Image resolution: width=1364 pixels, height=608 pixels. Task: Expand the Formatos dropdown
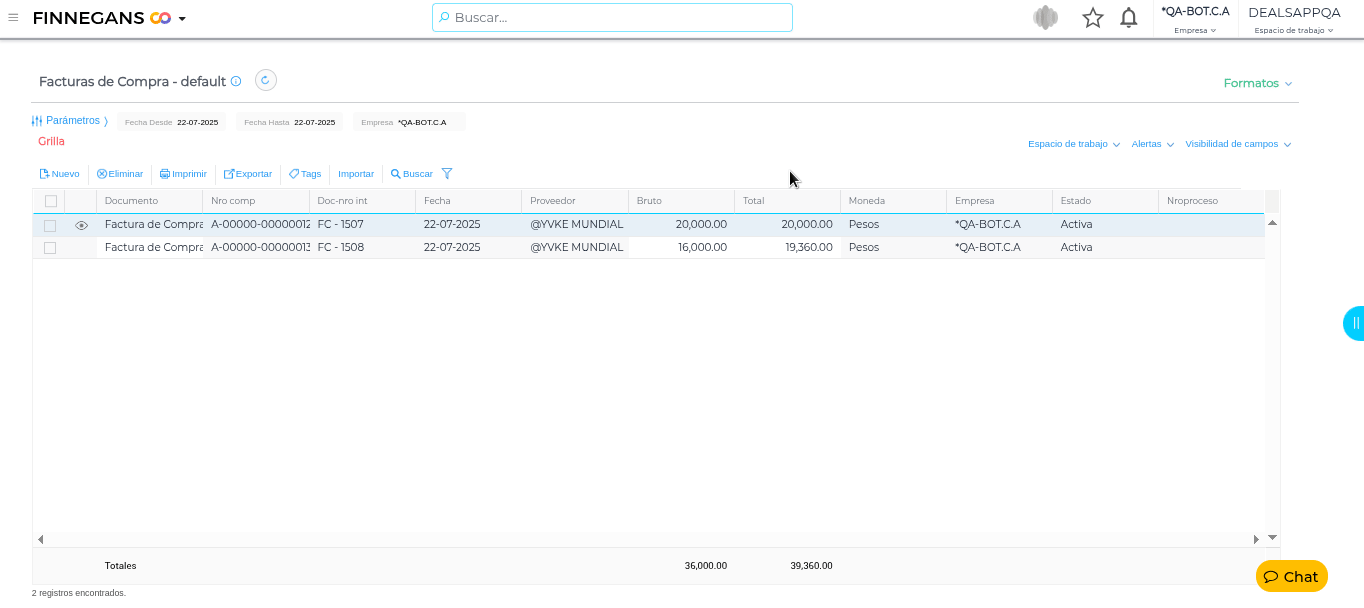(x=1257, y=83)
